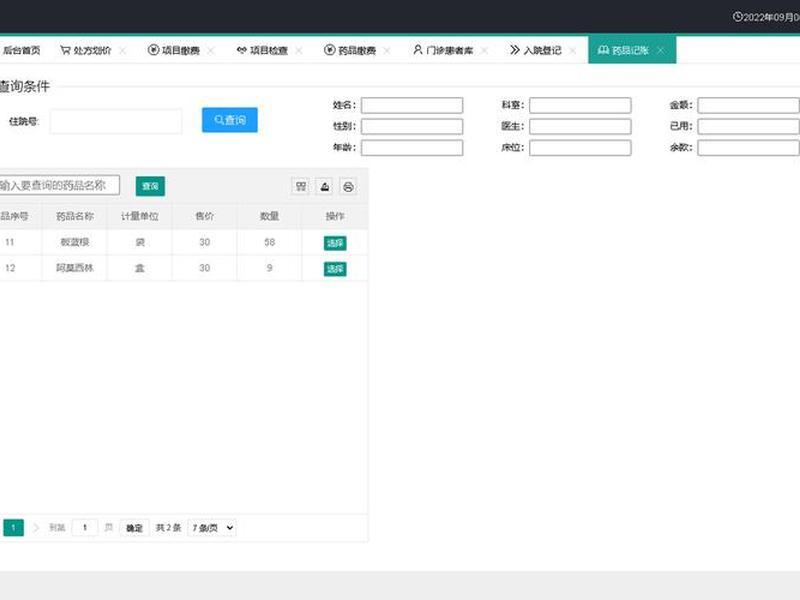800x600 pixels.
Task: Click the 选择 button for 阿莫西林
Action: tap(335, 269)
